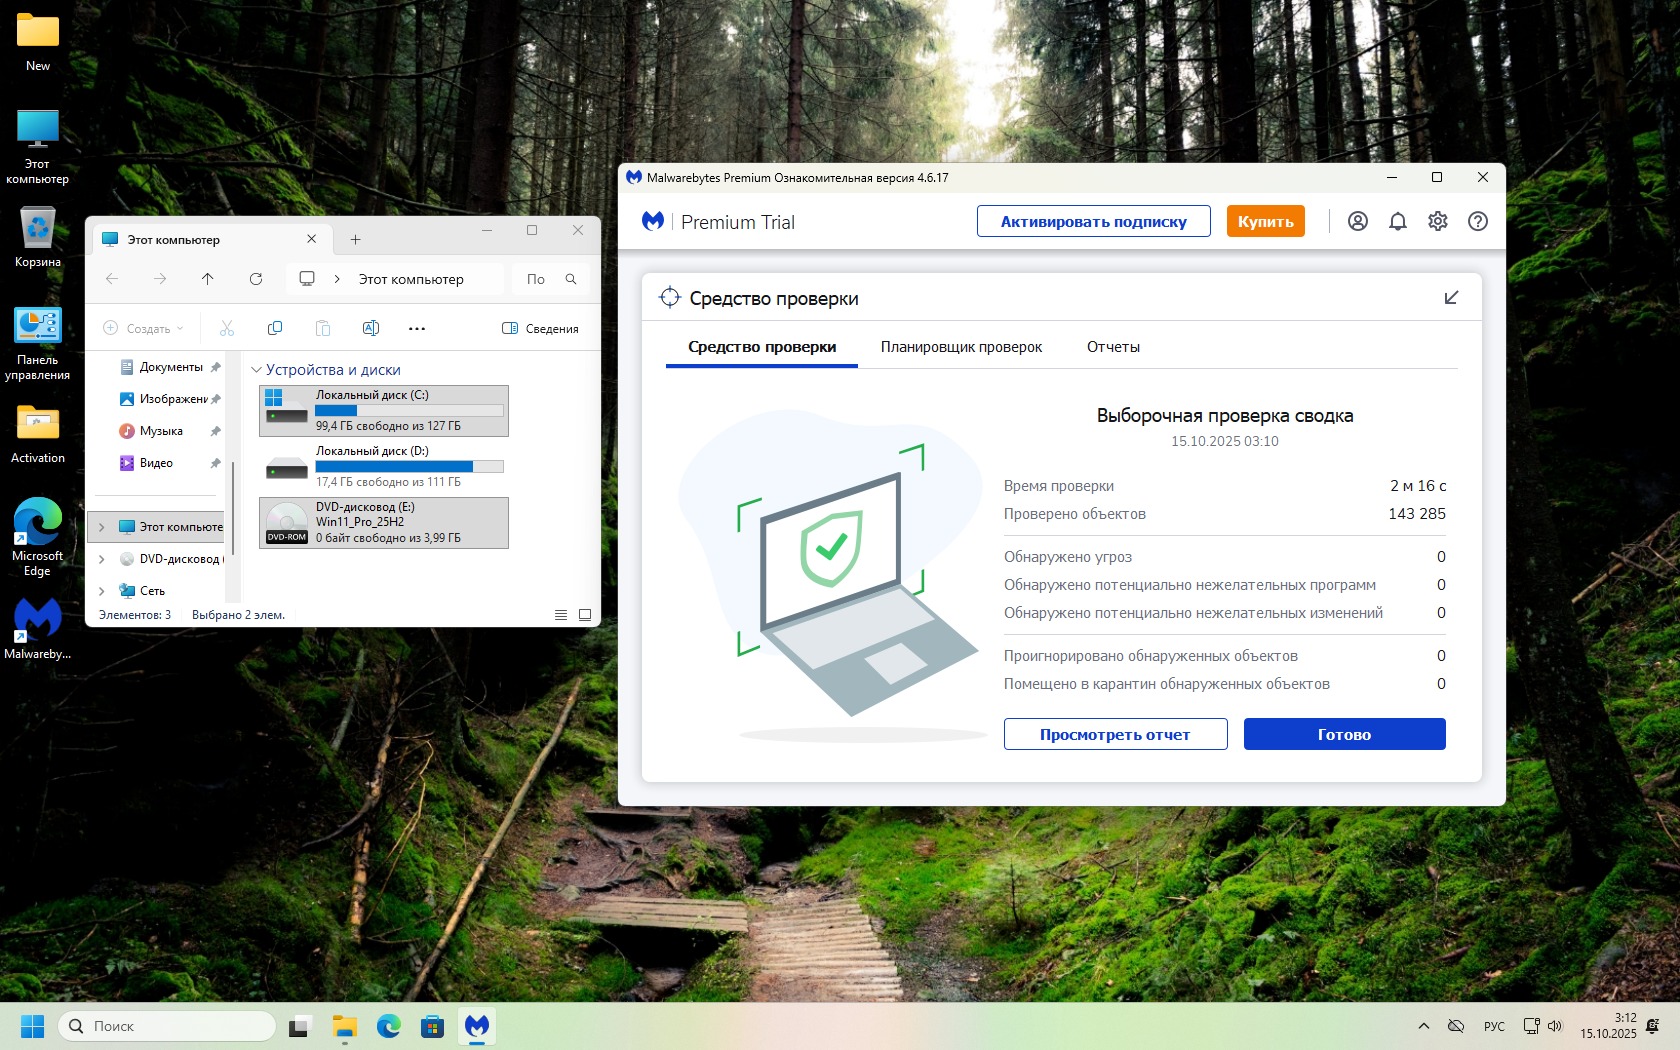The height and width of the screenshot is (1050, 1680).
Task: Collapse the Devices and drives group
Action: [x=256, y=370]
